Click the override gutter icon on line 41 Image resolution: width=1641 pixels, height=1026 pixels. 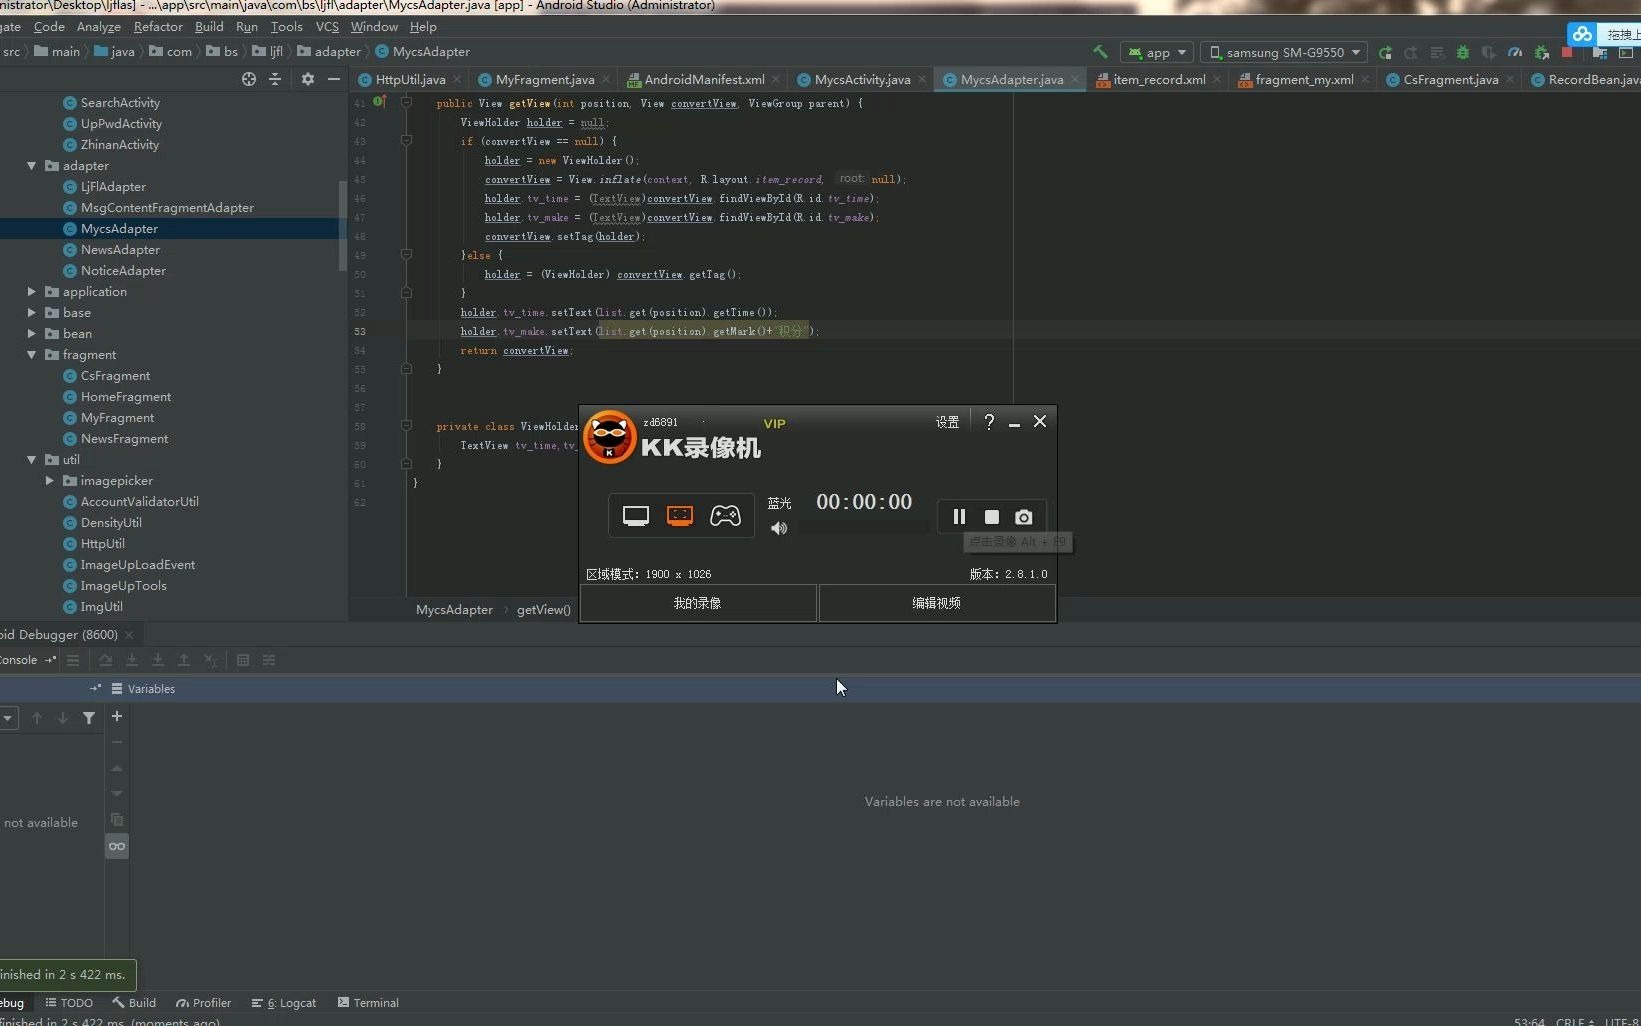click(379, 102)
